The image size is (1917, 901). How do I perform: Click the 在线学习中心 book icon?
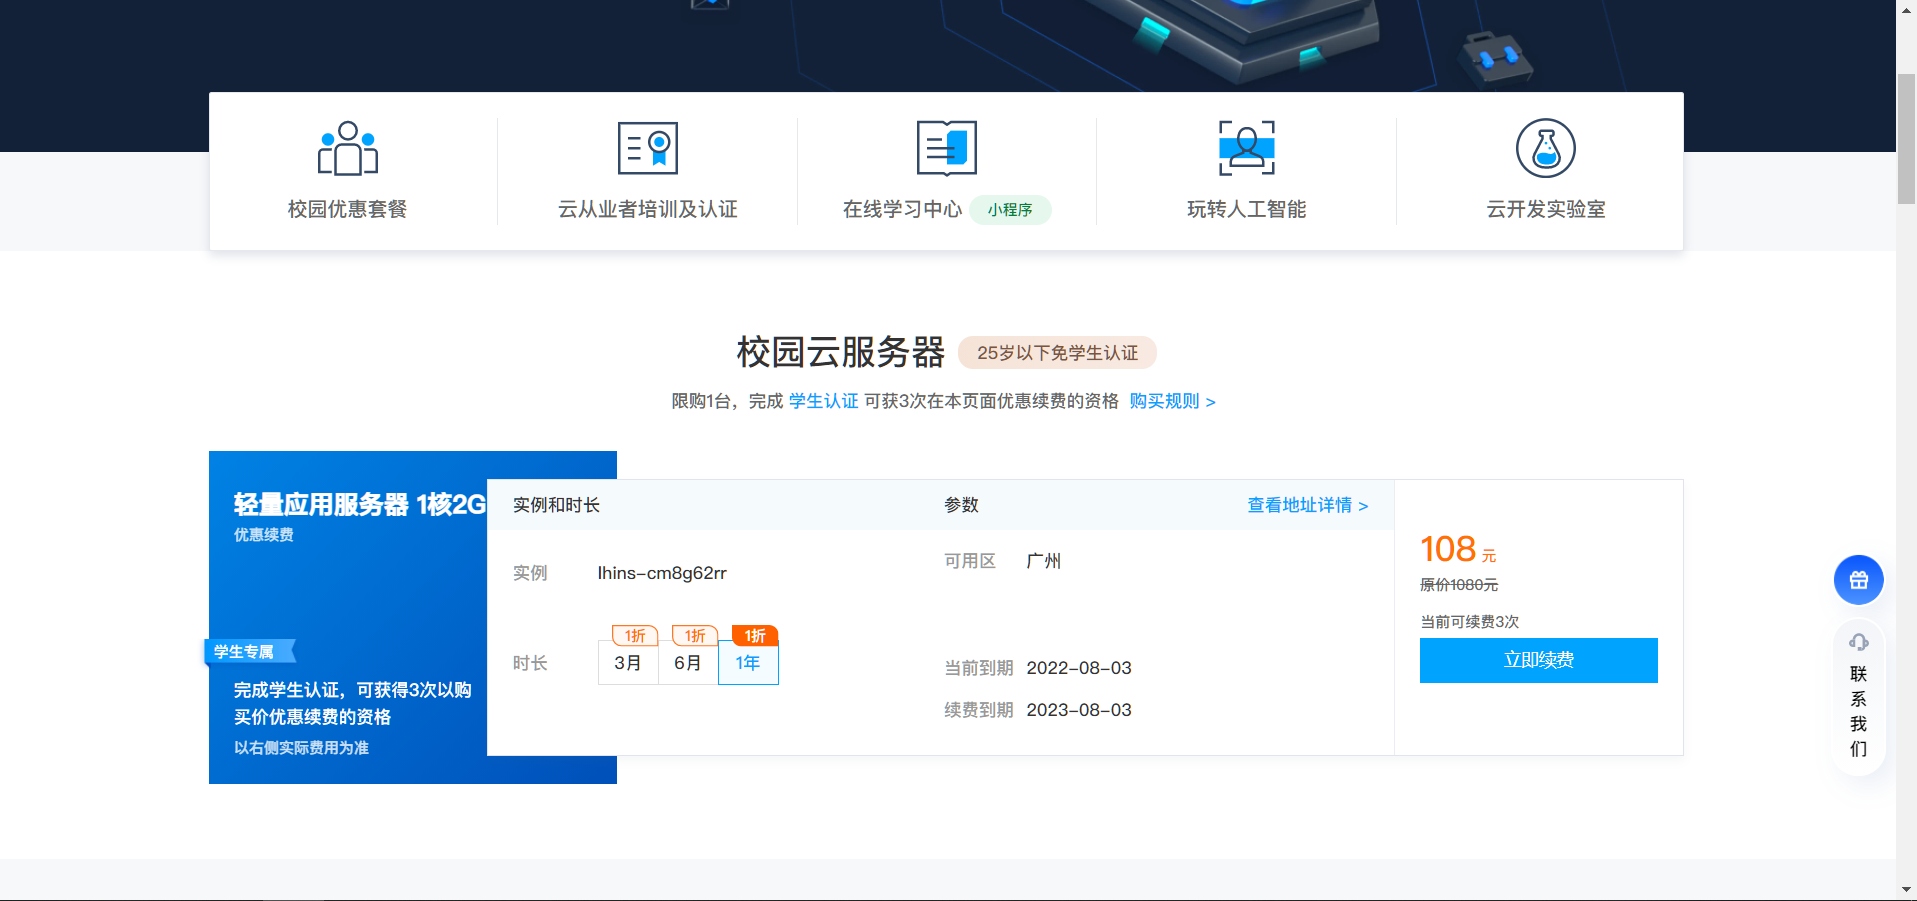(946, 148)
